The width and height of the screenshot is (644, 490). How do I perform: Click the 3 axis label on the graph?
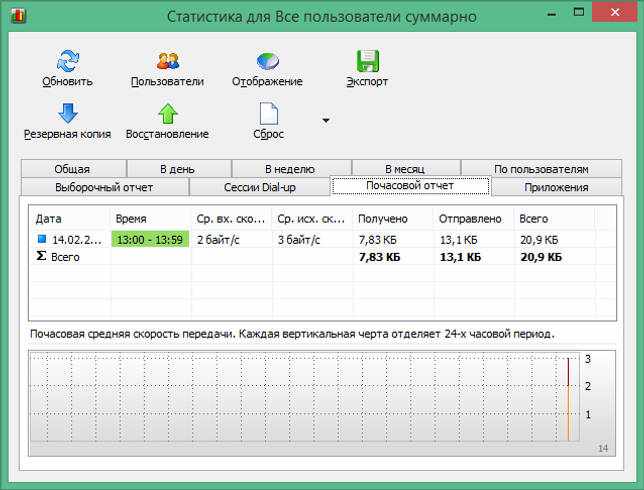tap(588, 359)
